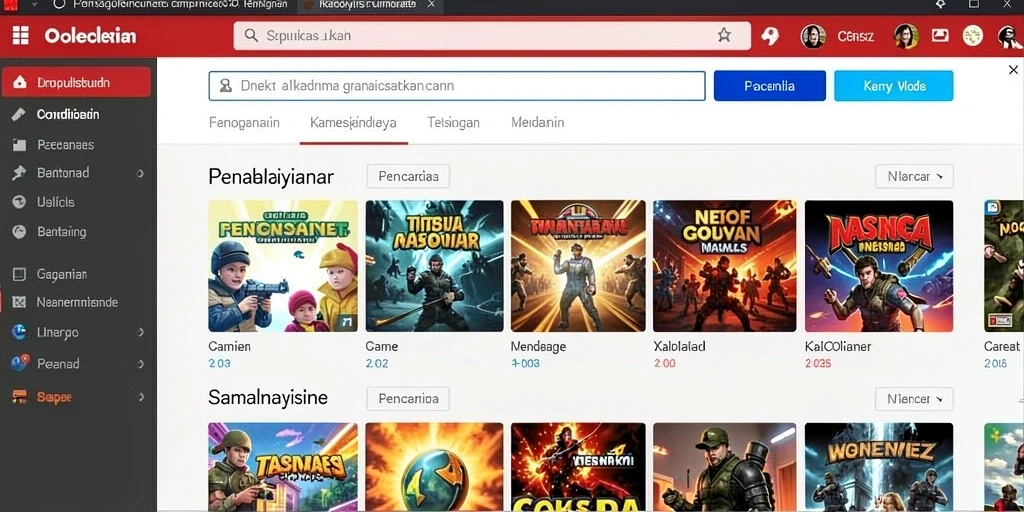Click the Xalolalad title text
Screen dimensions: 1024x512
679,347
